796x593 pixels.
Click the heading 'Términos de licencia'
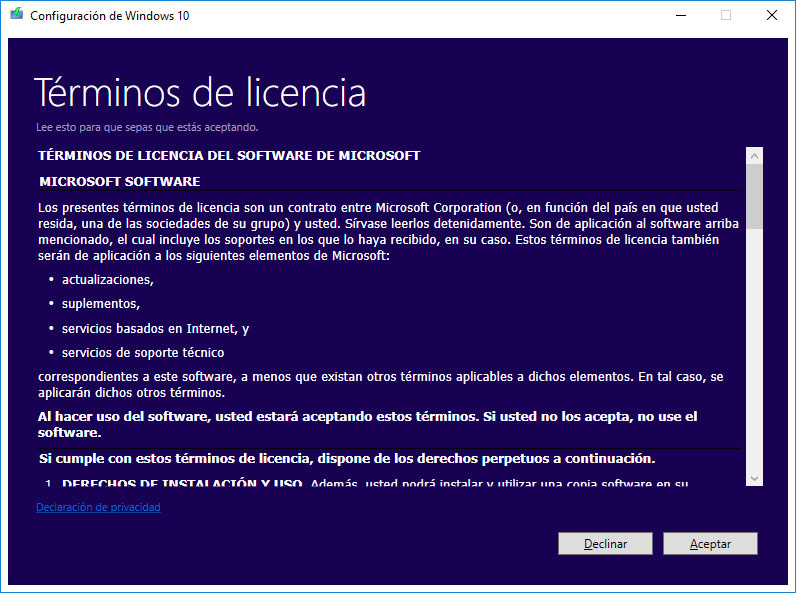click(x=200, y=92)
